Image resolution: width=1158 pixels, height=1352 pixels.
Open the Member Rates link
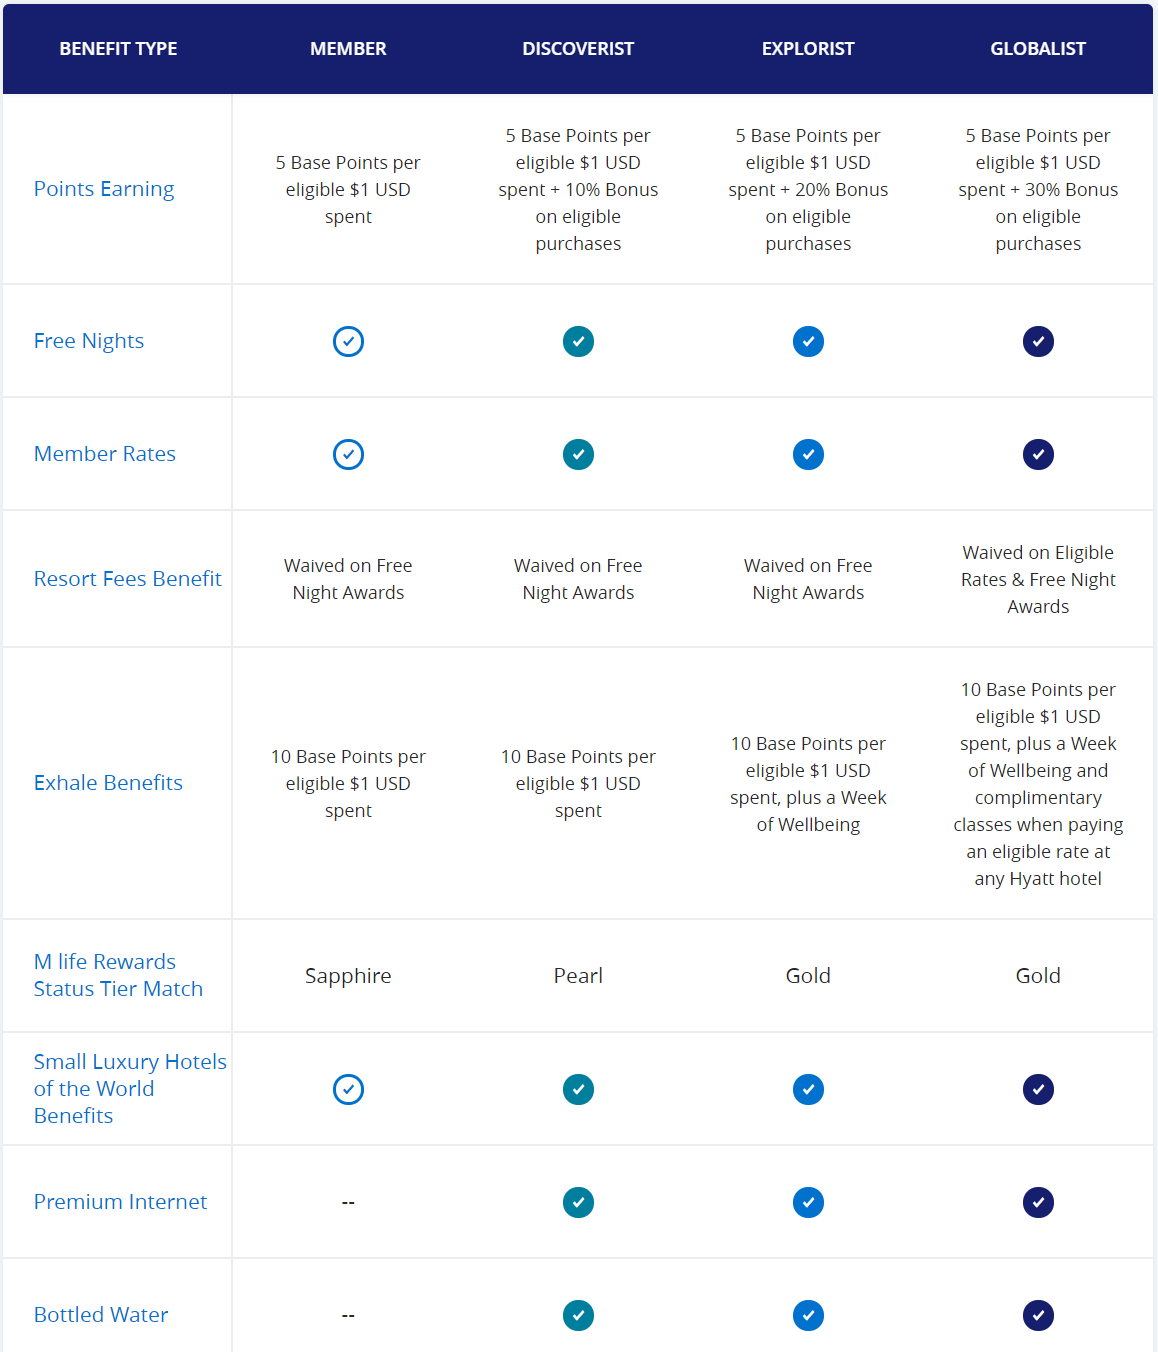point(105,454)
